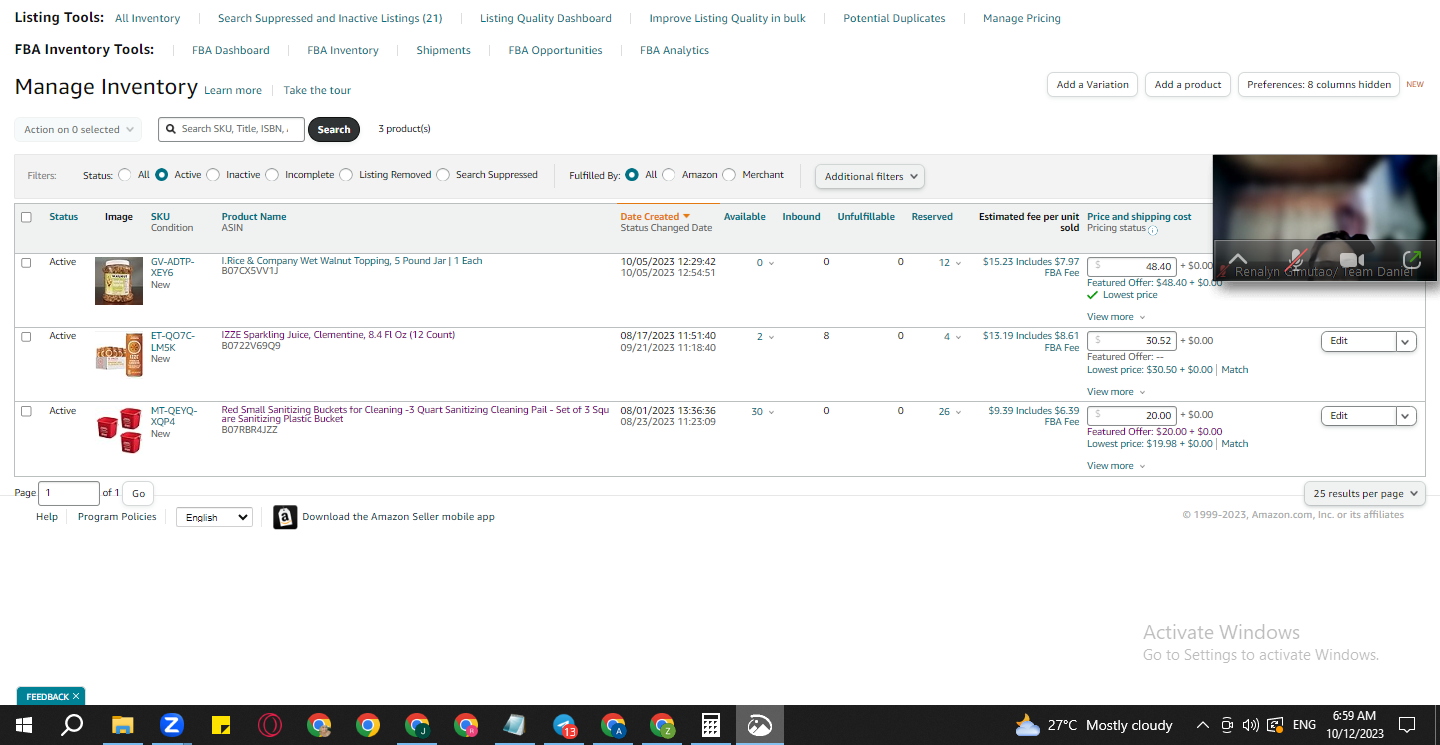Tick the checkbox for the Red Sanitizing Buckets row
This screenshot has height=745, width=1440.
point(26,411)
